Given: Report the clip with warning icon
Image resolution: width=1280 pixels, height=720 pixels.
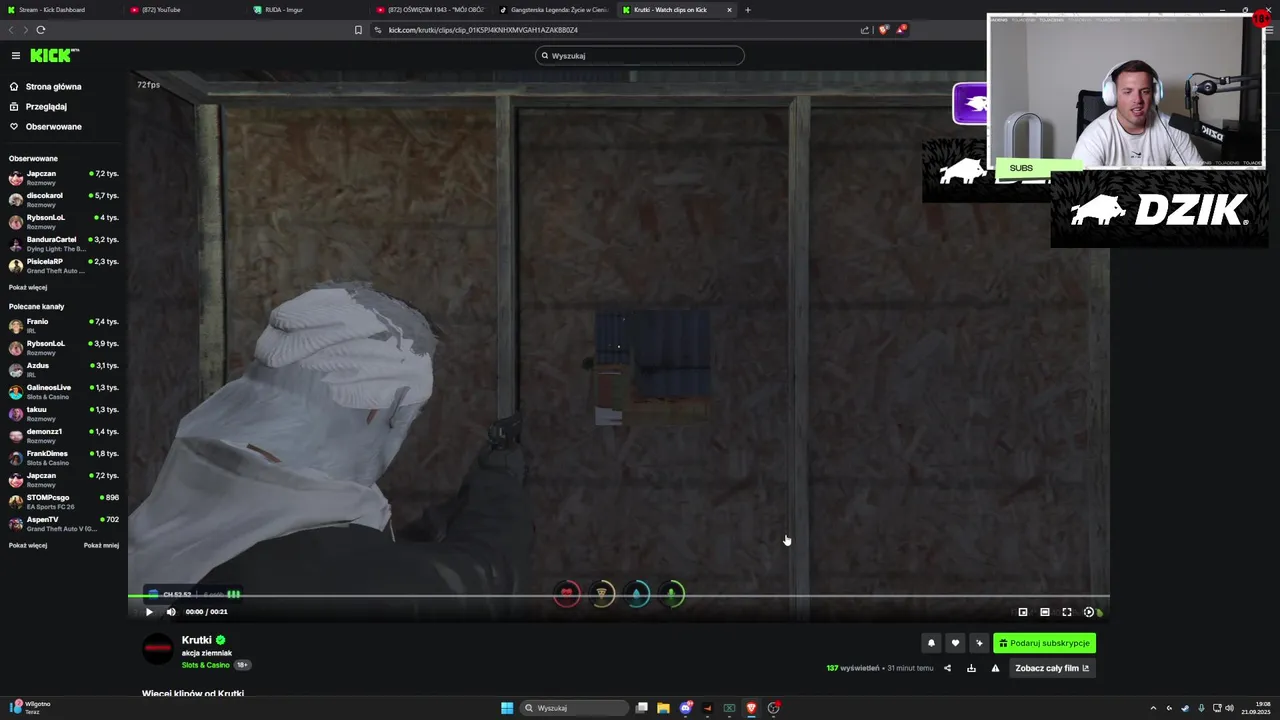Looking at the screenshot, I should (x=995, y=668).
